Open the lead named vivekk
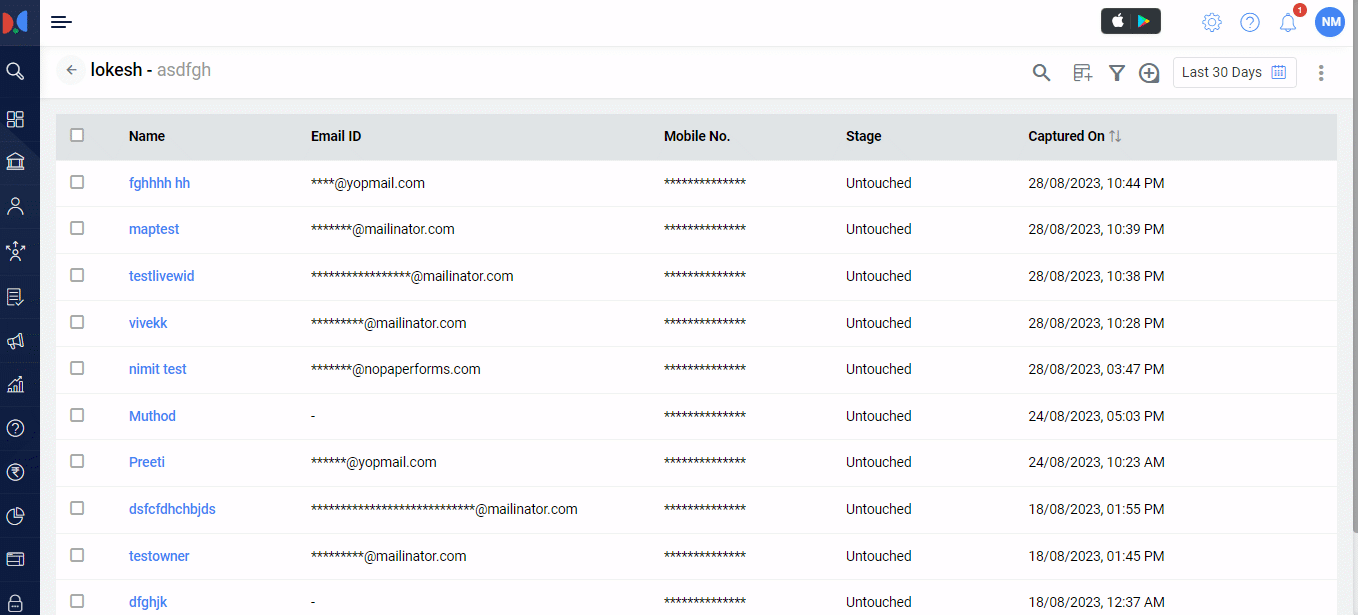 (148, 323)
